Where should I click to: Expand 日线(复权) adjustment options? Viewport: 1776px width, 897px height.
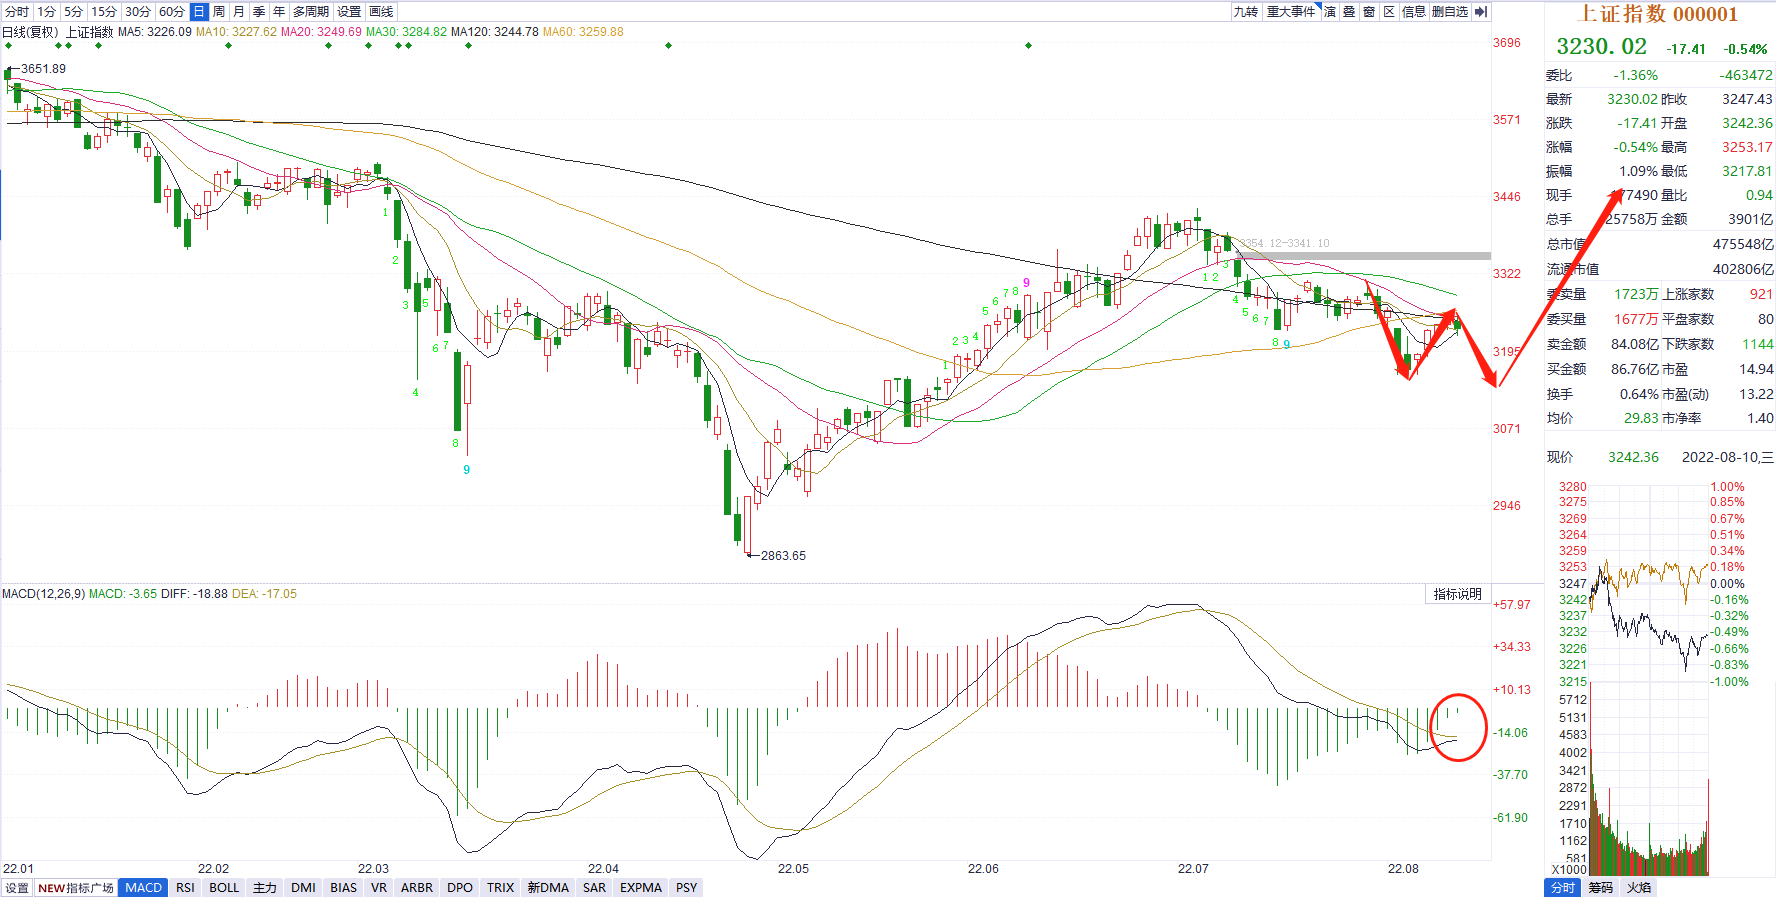[31, 32]
